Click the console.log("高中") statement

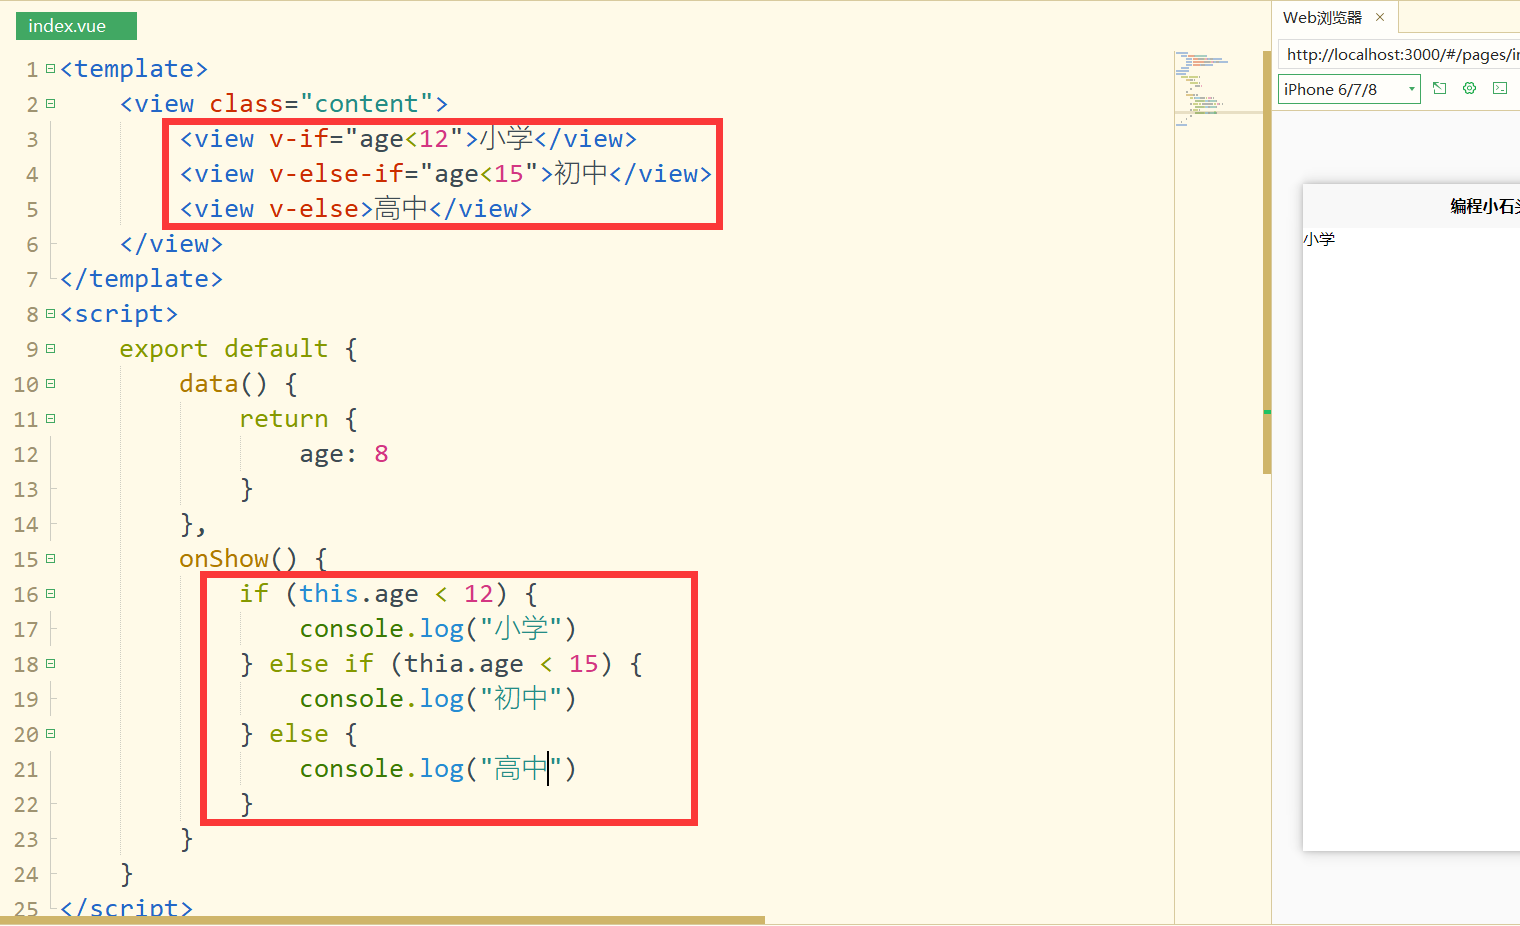(x=438, y=769)
